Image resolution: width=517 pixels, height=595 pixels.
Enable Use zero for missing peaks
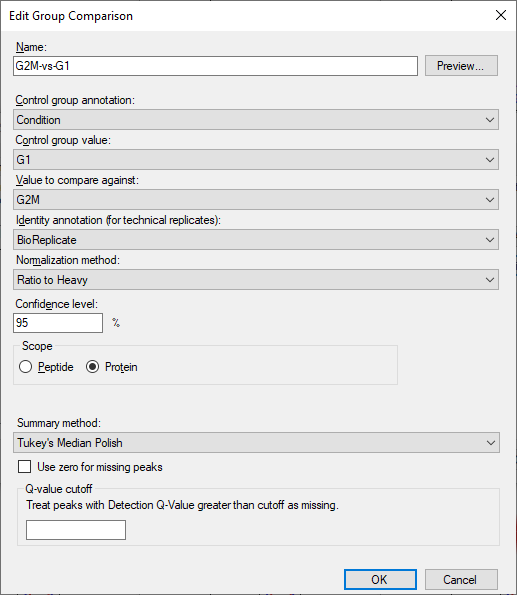tap(25, 467)
